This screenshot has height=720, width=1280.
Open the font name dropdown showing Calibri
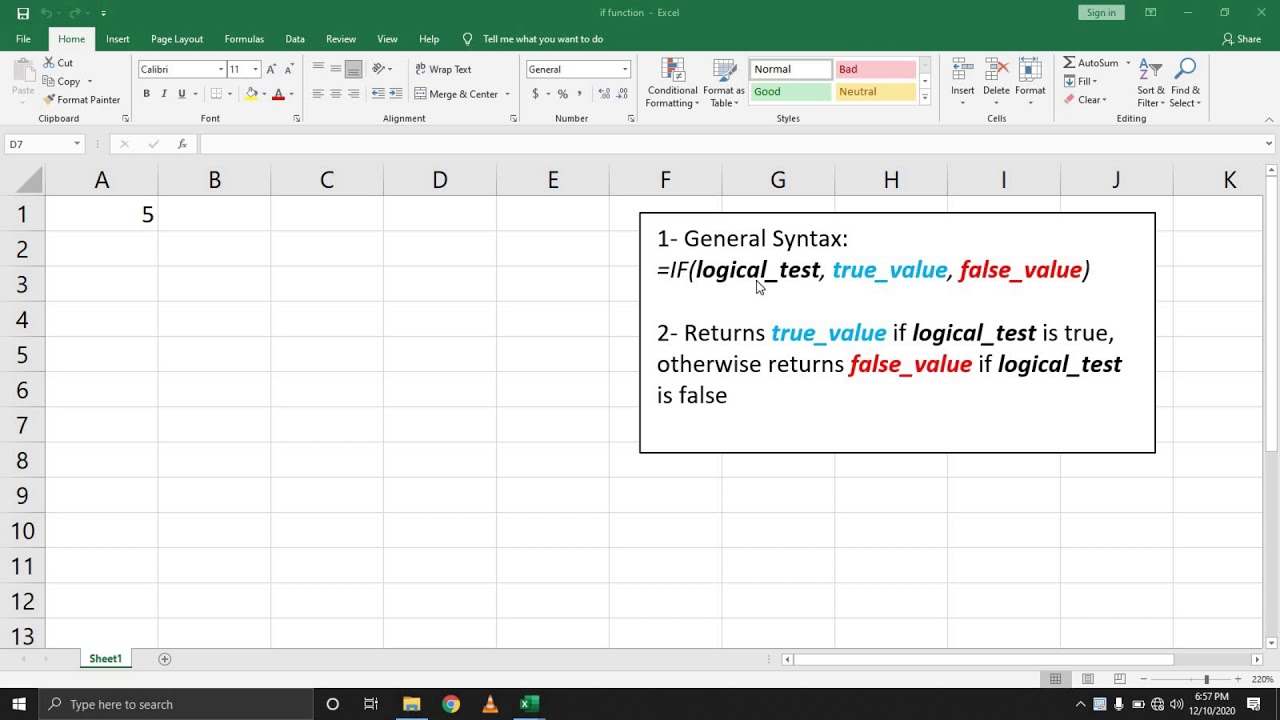221,69
